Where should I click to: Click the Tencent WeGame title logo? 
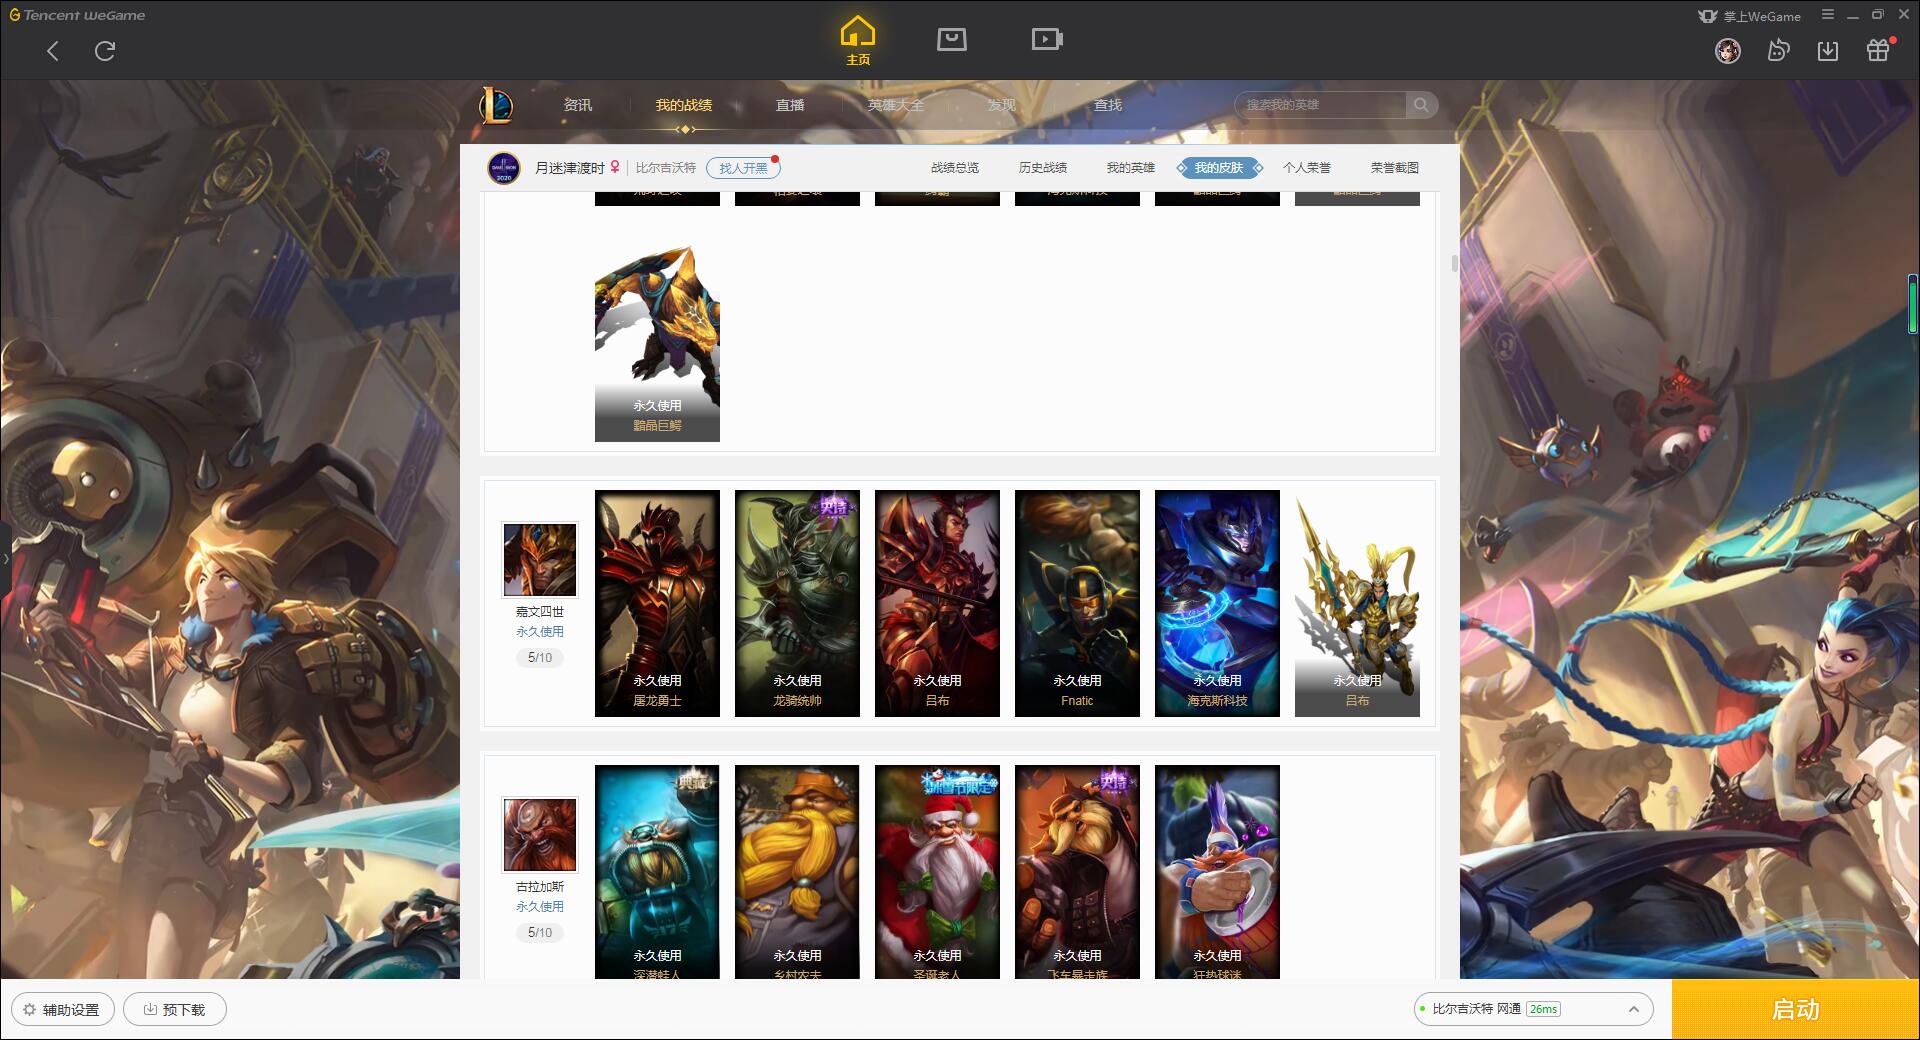point(77,15)
